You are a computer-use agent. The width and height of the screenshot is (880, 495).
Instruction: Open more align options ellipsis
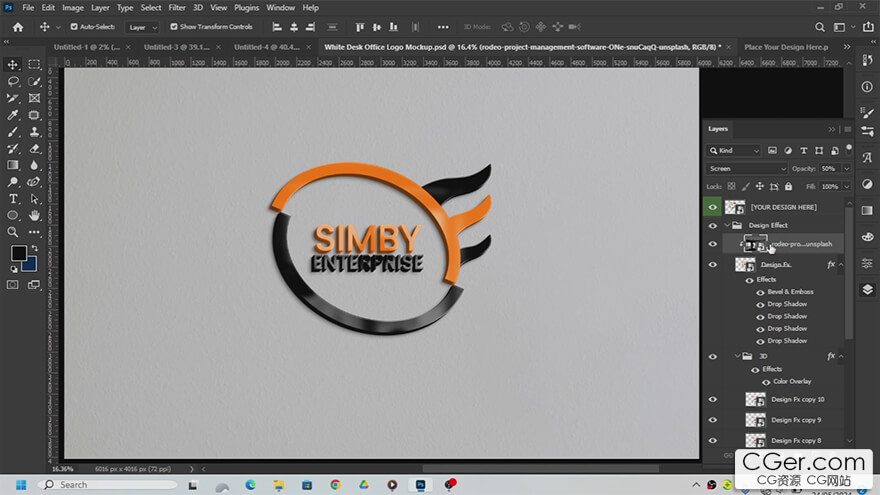(443, 27)
